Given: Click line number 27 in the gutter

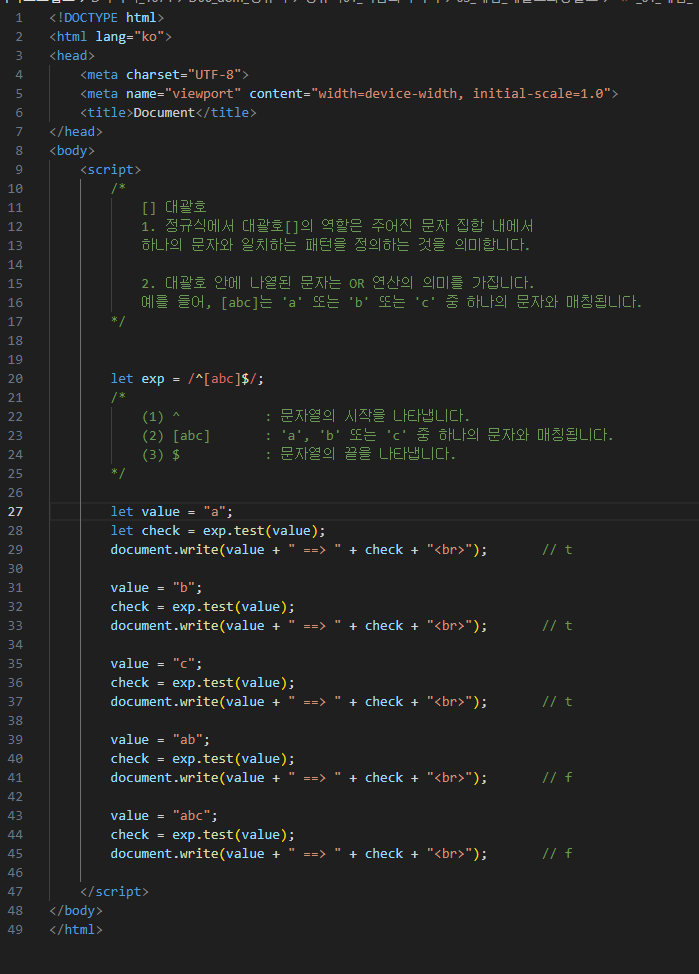Looking at the screenshot, I should tap(16, 512).
